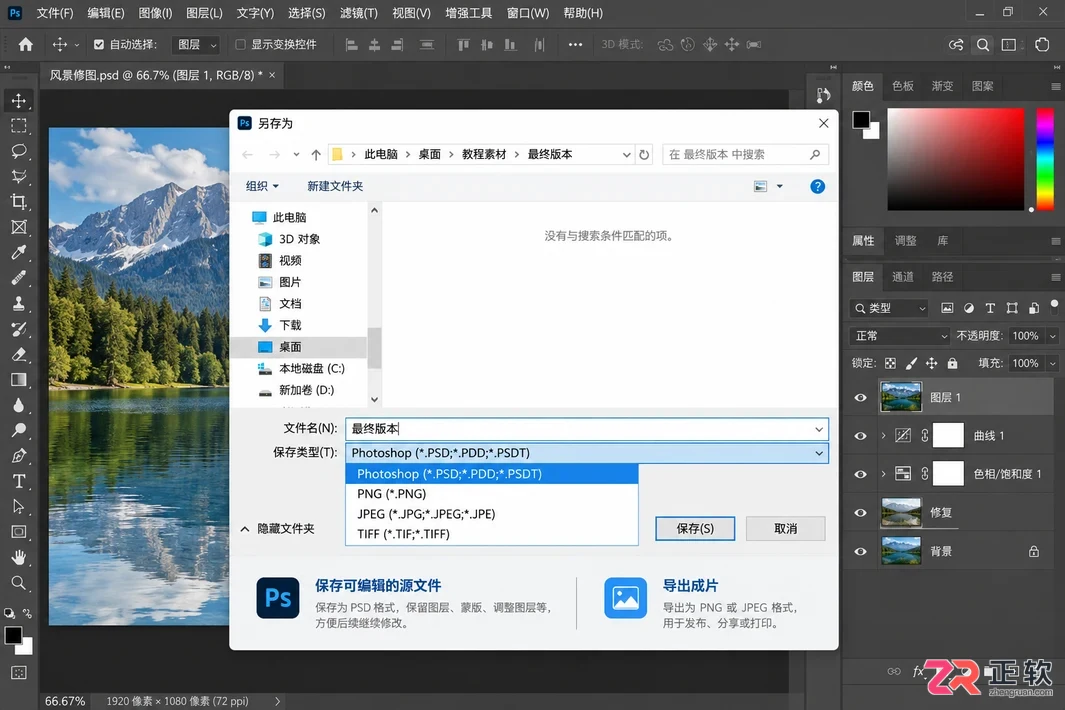Select the Horizontal Type tool

tap(18, 481)
